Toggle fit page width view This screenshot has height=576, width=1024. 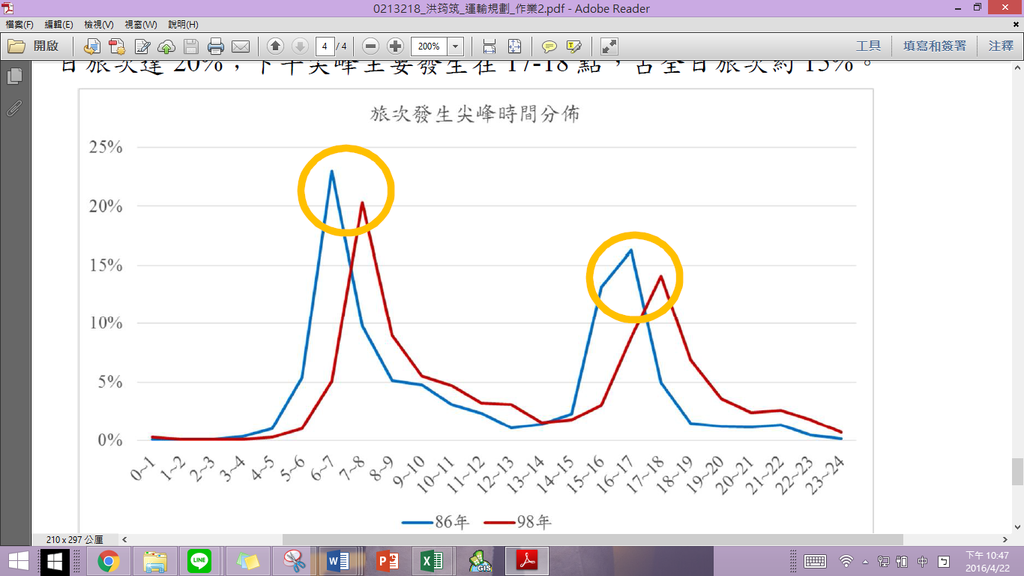tap(489, 45)
